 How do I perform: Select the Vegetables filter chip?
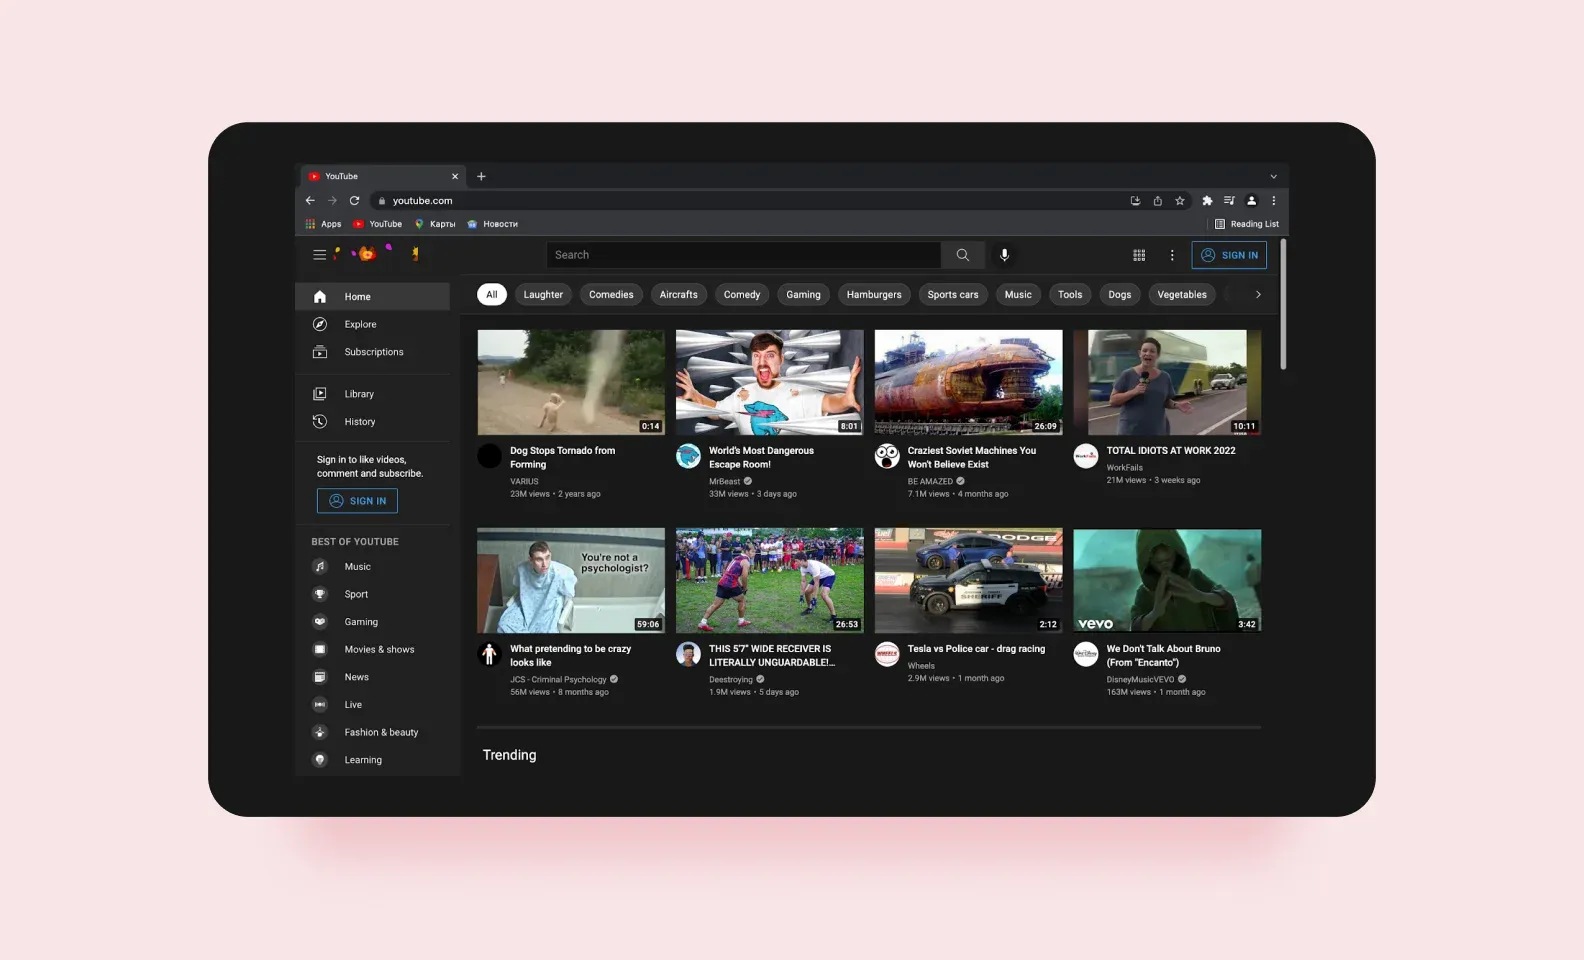coord(1182,295)
